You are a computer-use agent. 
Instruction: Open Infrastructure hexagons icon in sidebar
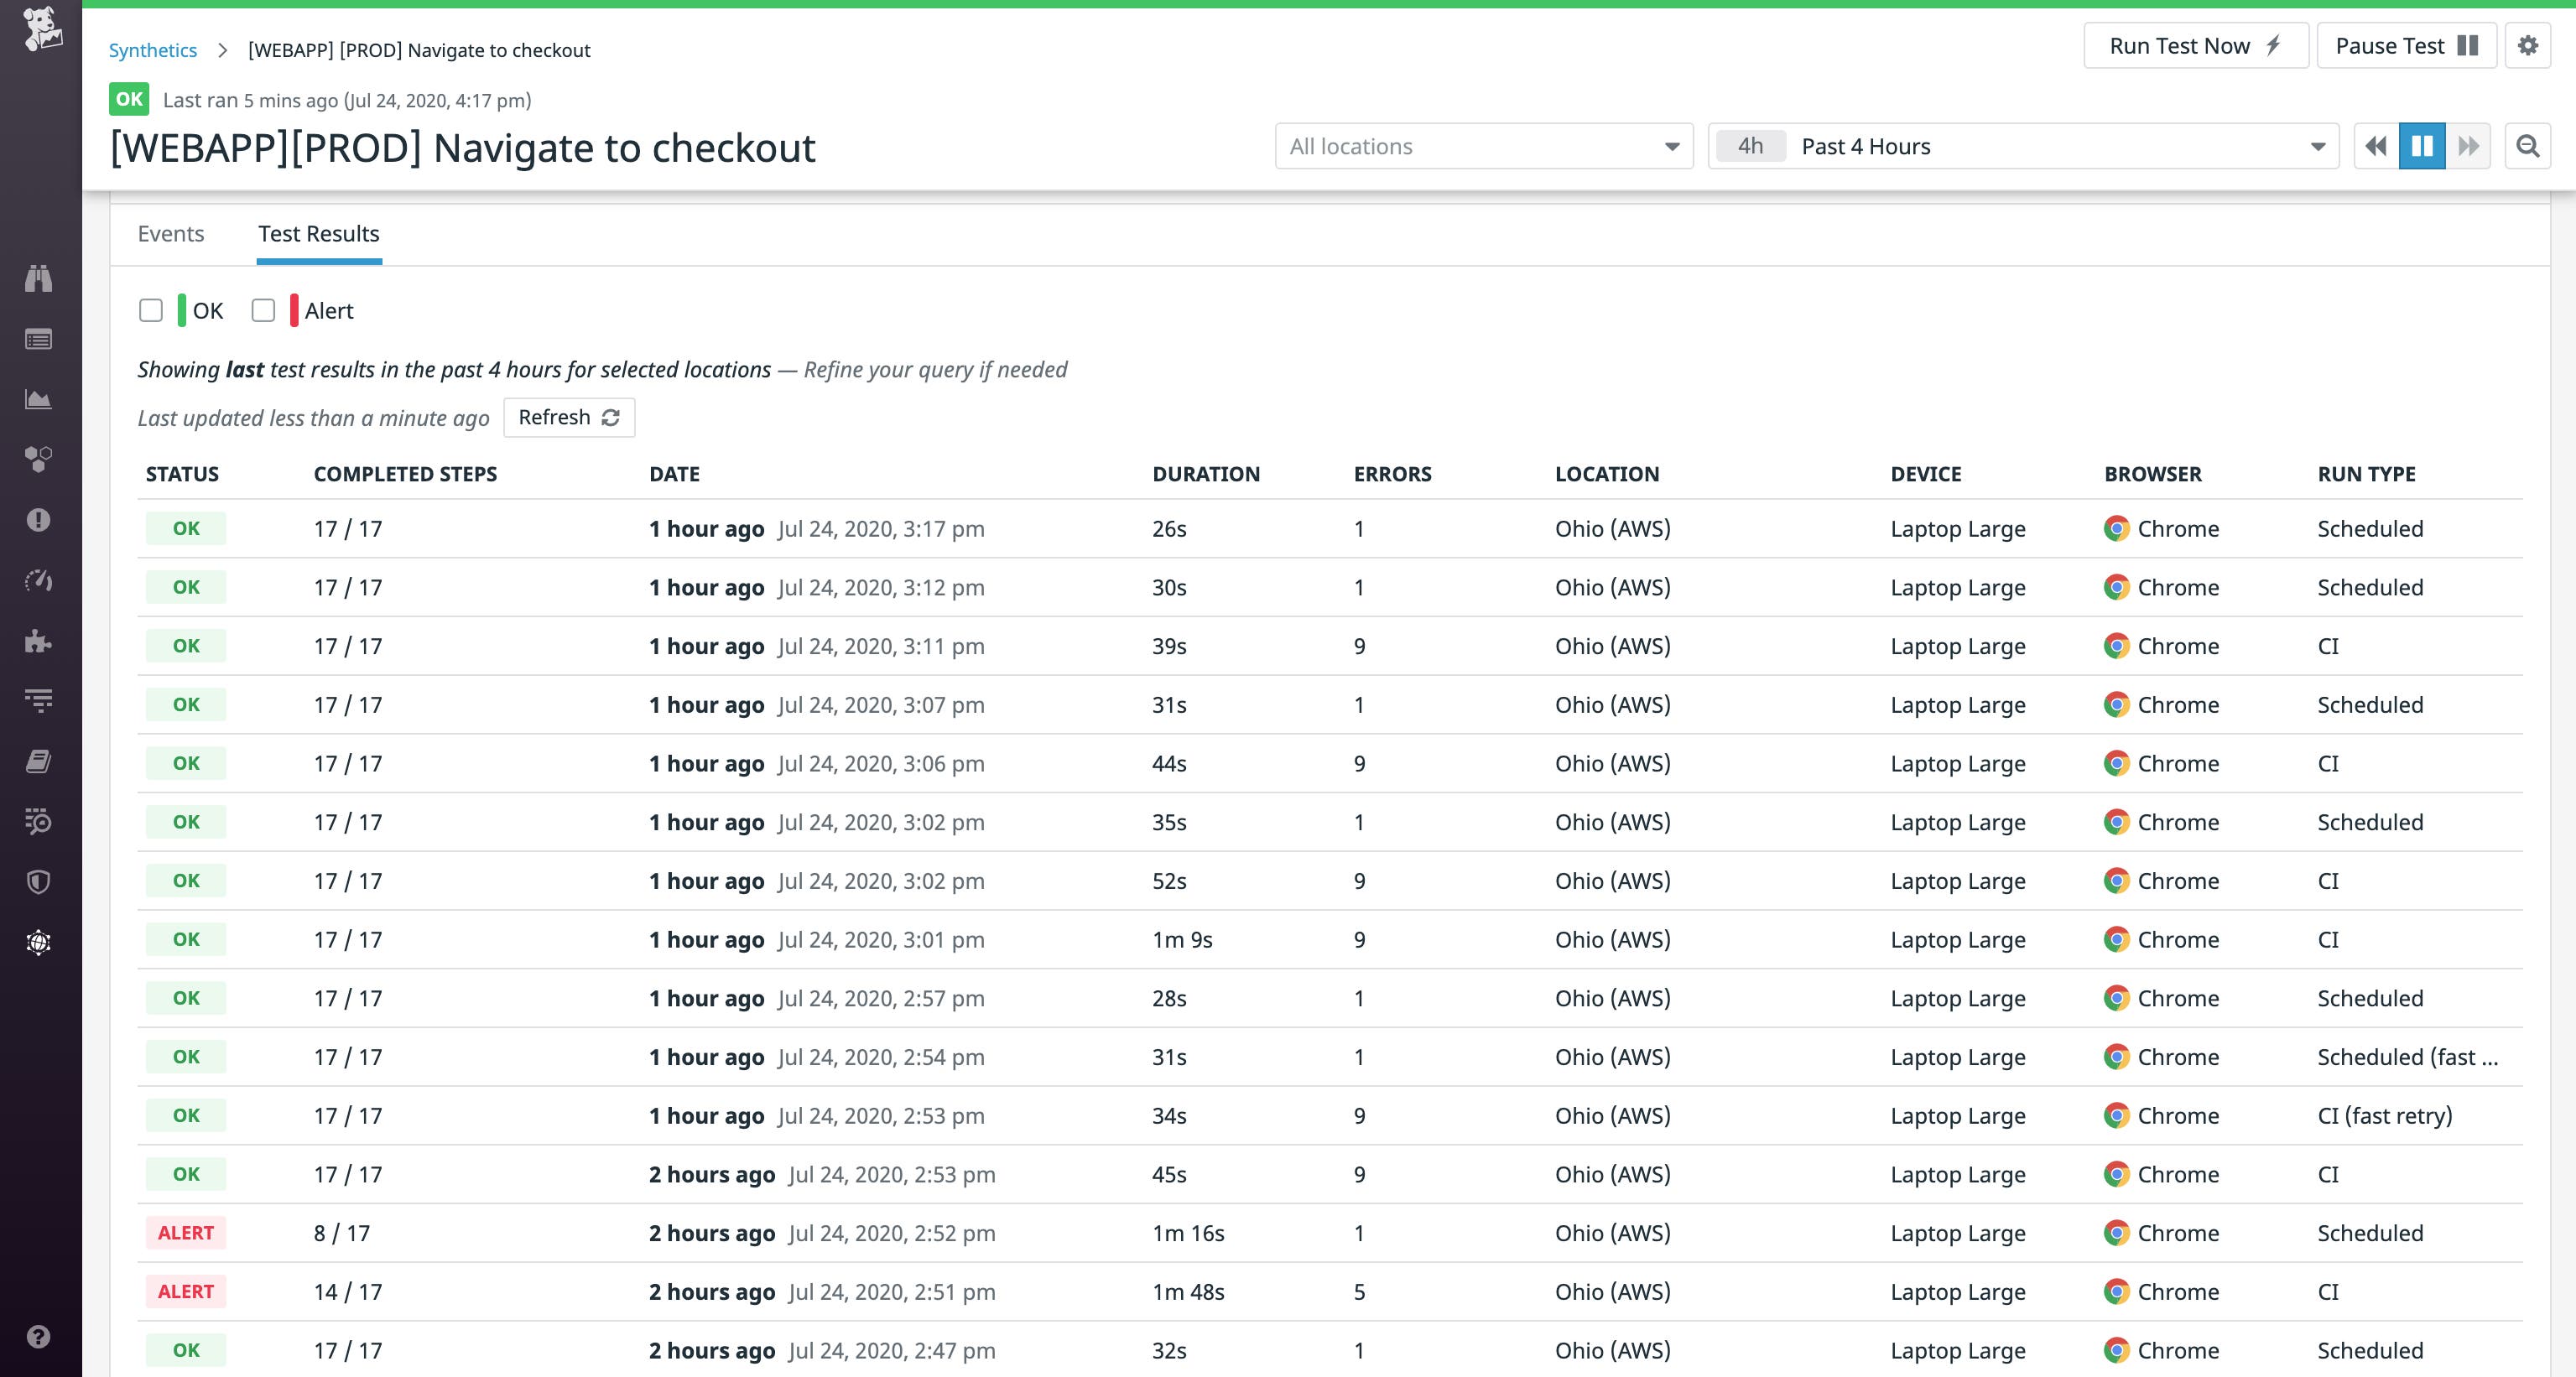(x=39, y=459)
